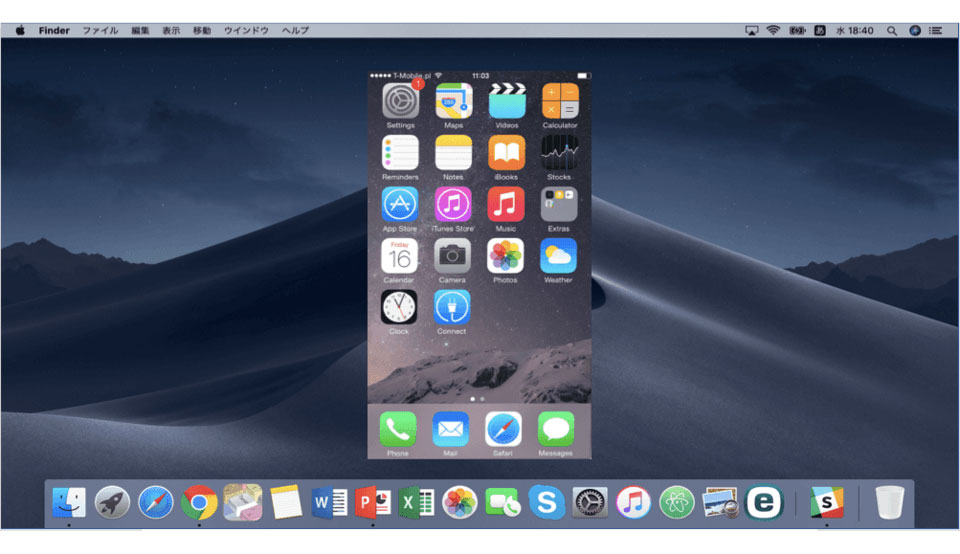The height and width of the screenshot is (554, 960).
Task: Open yellow Notes pad in Mac Dock
Action: point(286,503)
